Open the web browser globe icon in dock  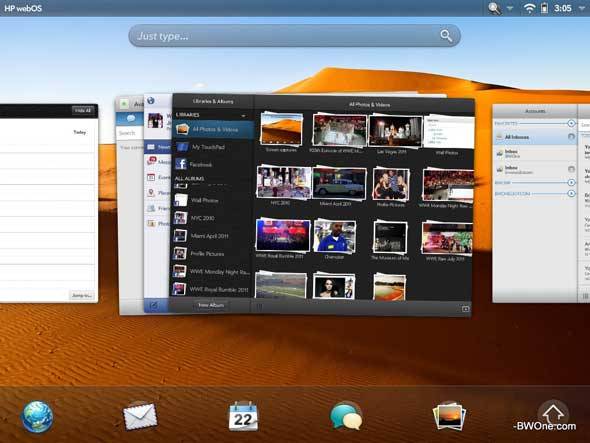(37, 417)
